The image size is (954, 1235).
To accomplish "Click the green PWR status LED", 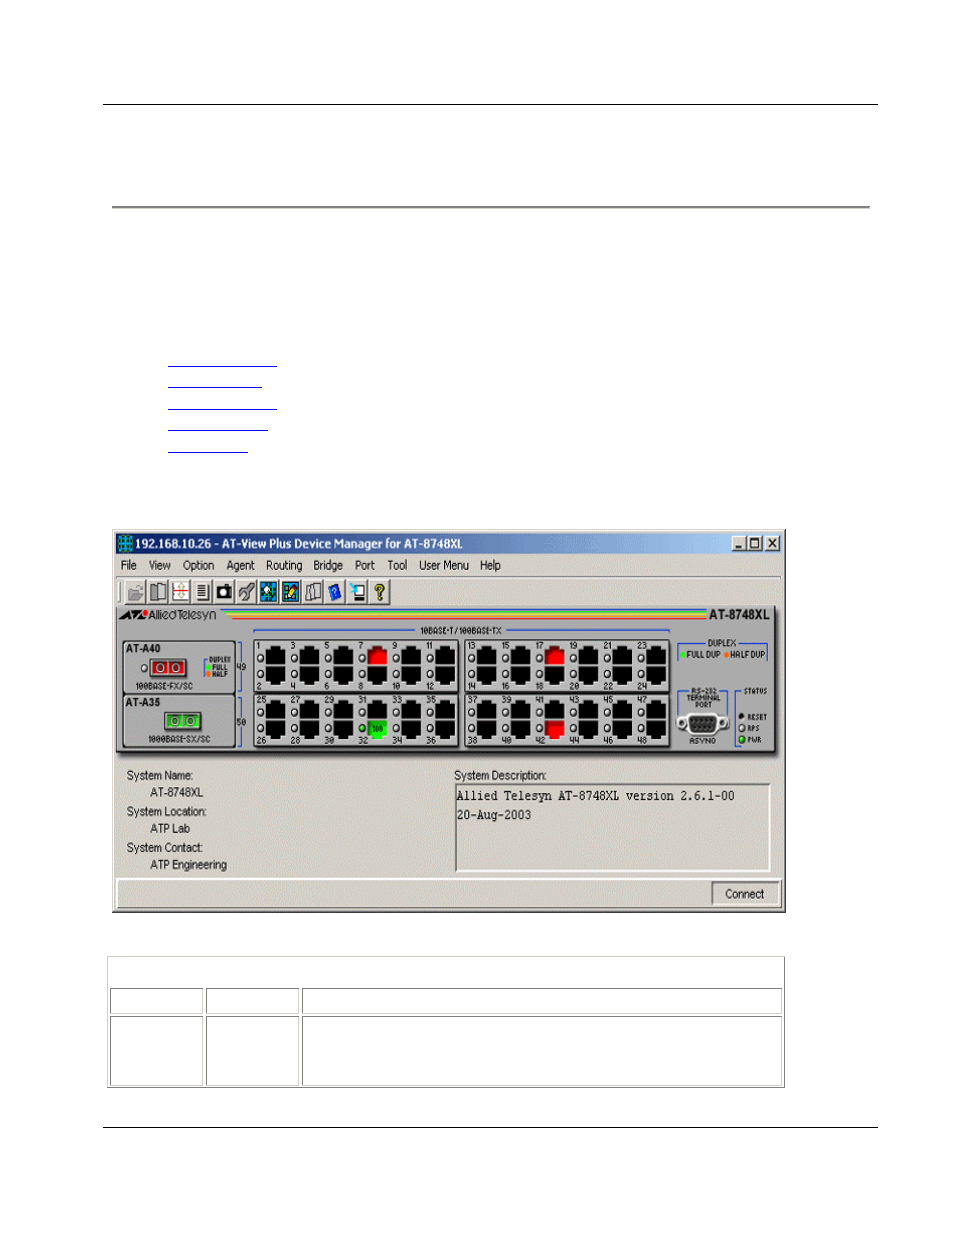I will pyautogui.click(x=742, y=740).
